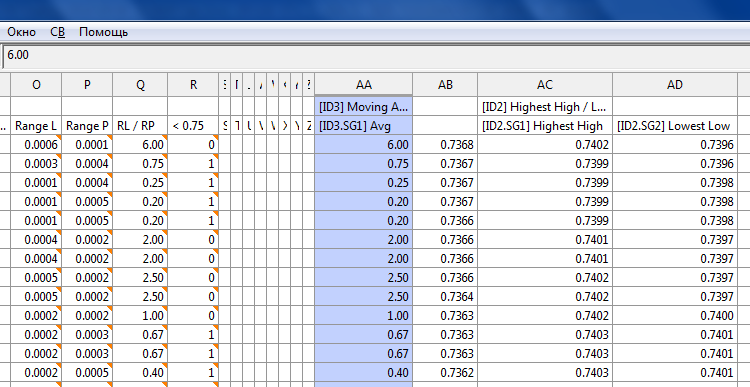Click the RL / RP header cell
Screen dimensions: 750x387
coord(140,126)
